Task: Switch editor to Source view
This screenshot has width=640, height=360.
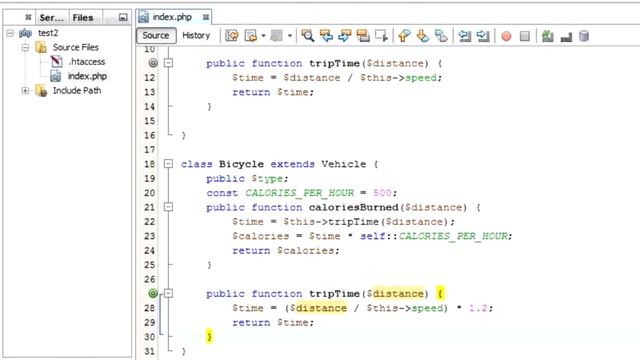Action: pos(156,36)
